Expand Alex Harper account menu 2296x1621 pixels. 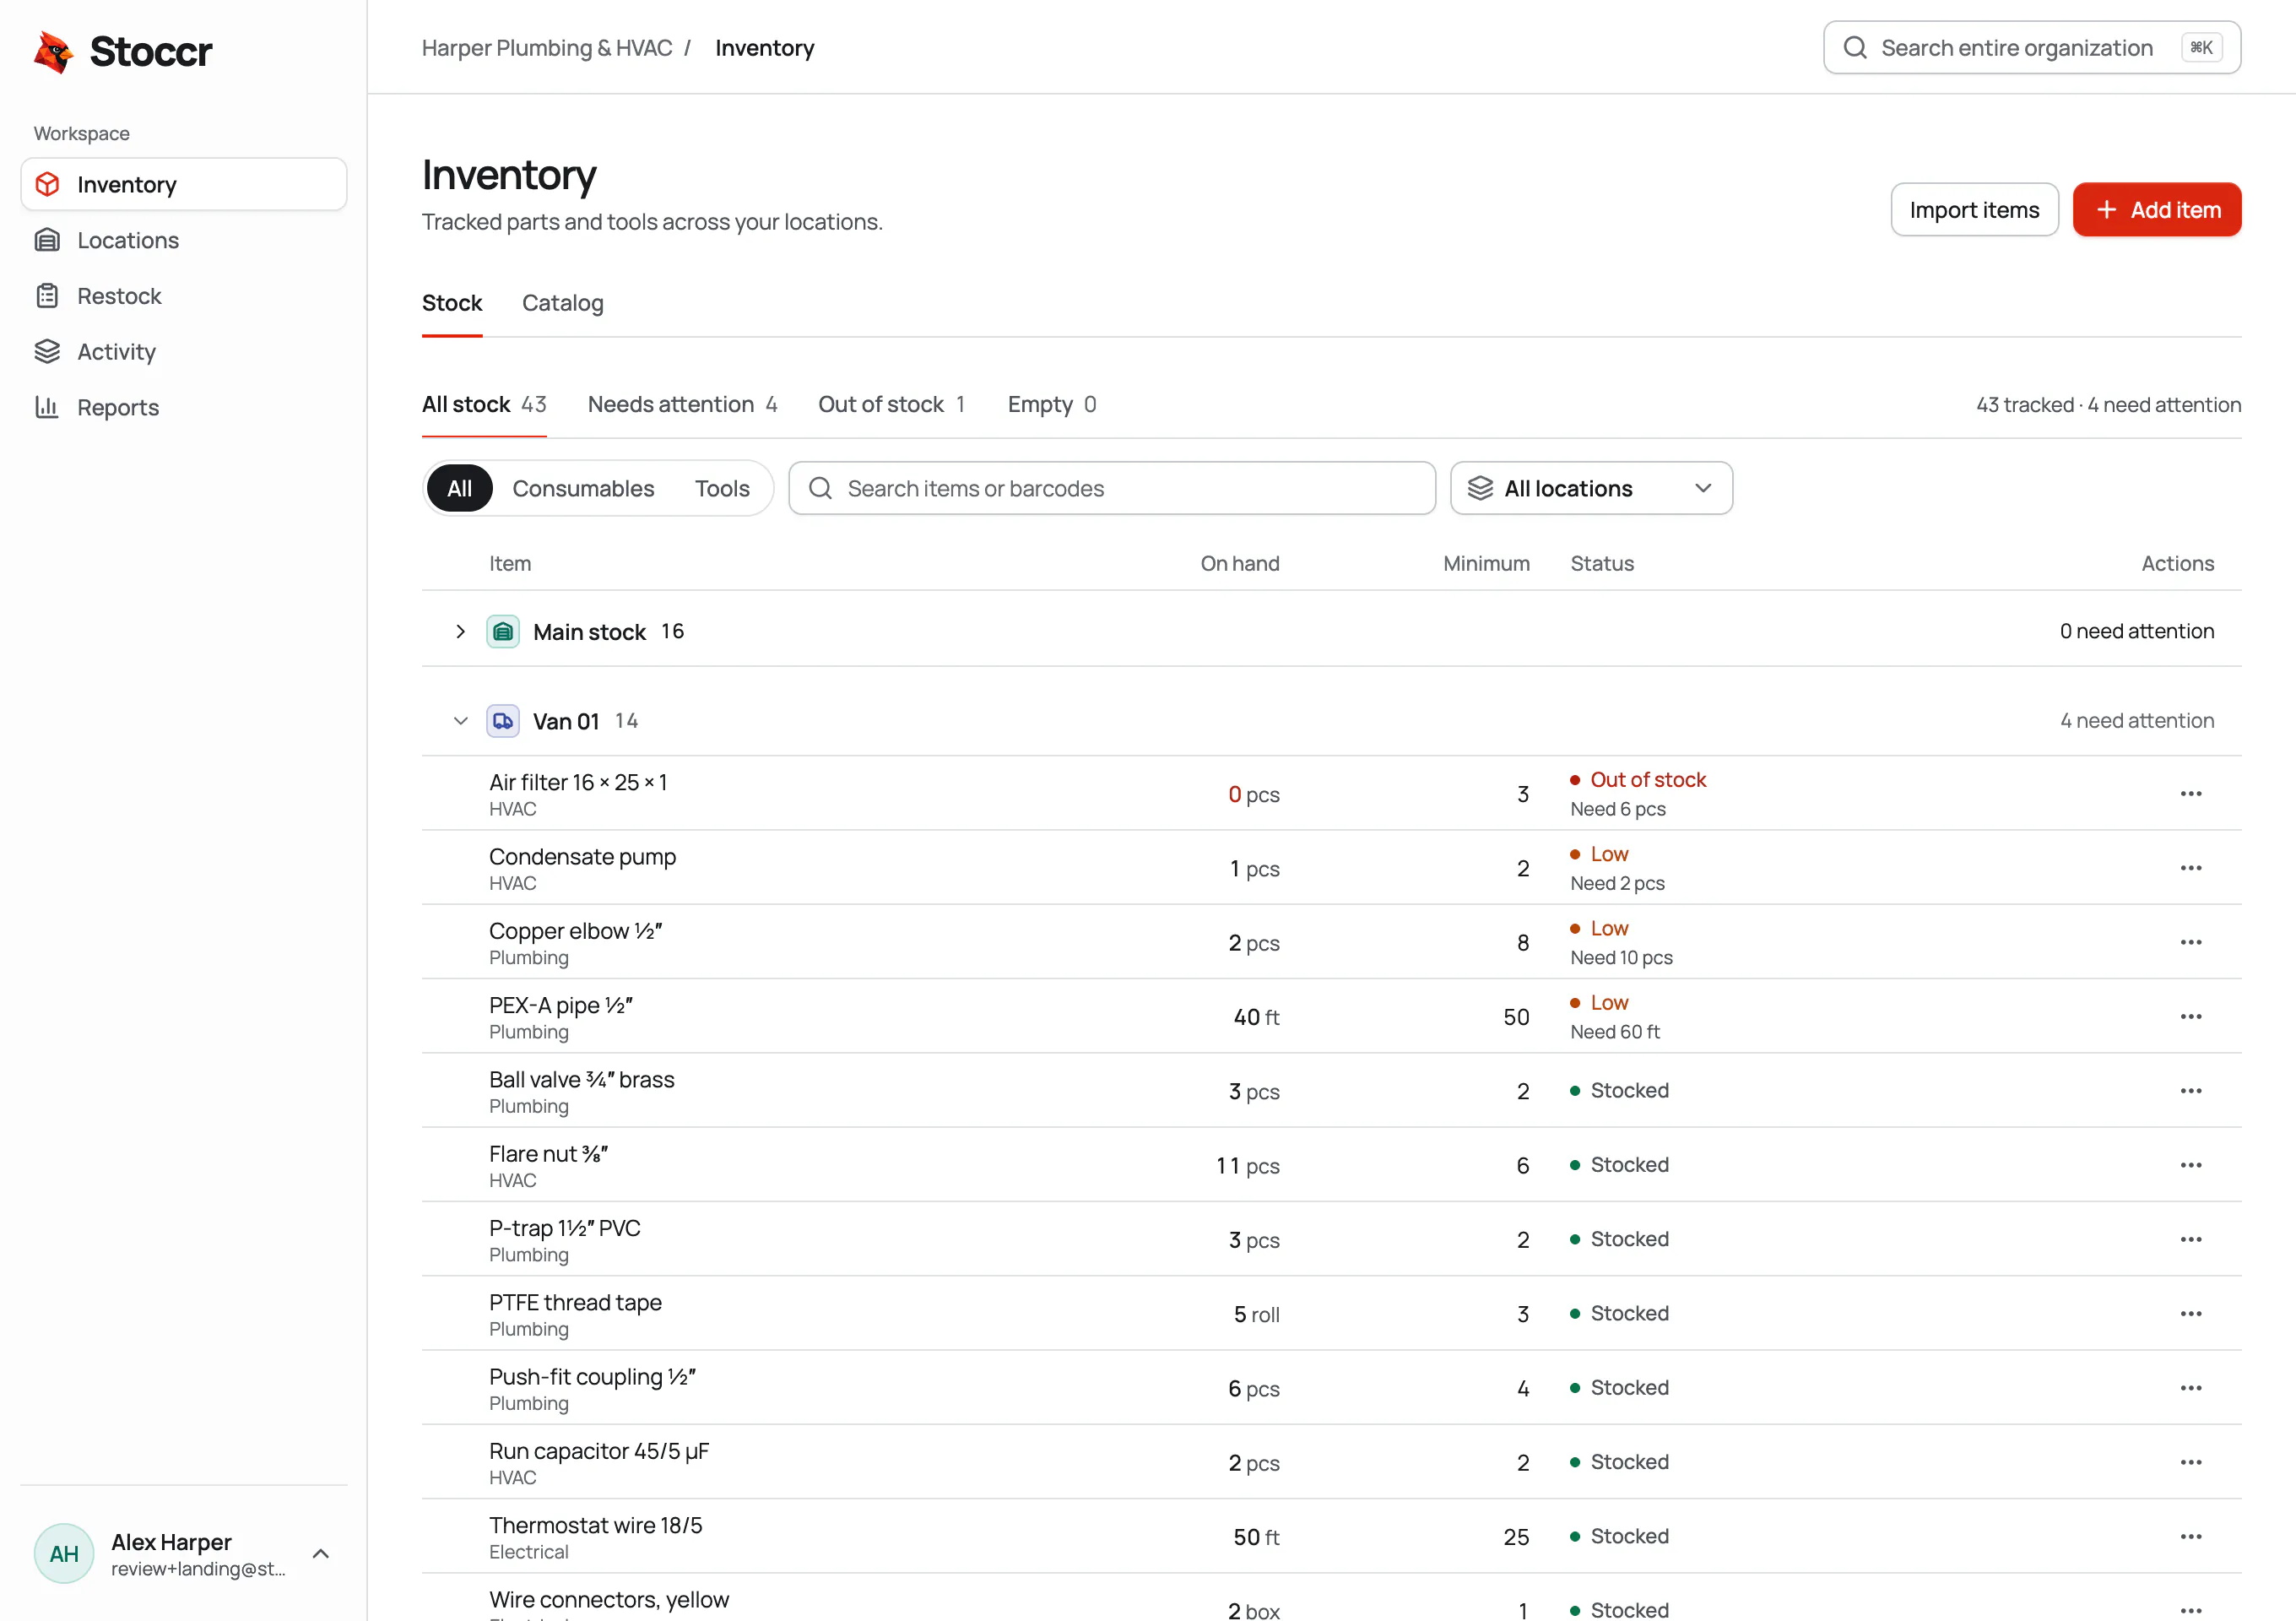pos(321,1553)
